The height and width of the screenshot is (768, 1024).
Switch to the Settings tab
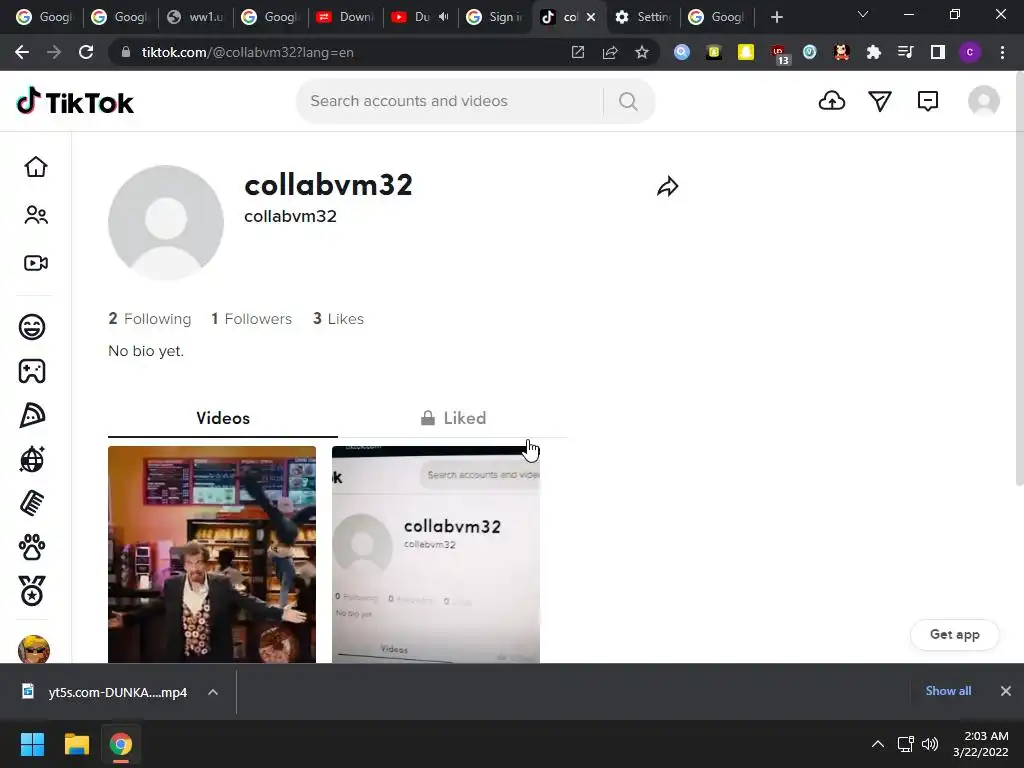pos(643,17)
